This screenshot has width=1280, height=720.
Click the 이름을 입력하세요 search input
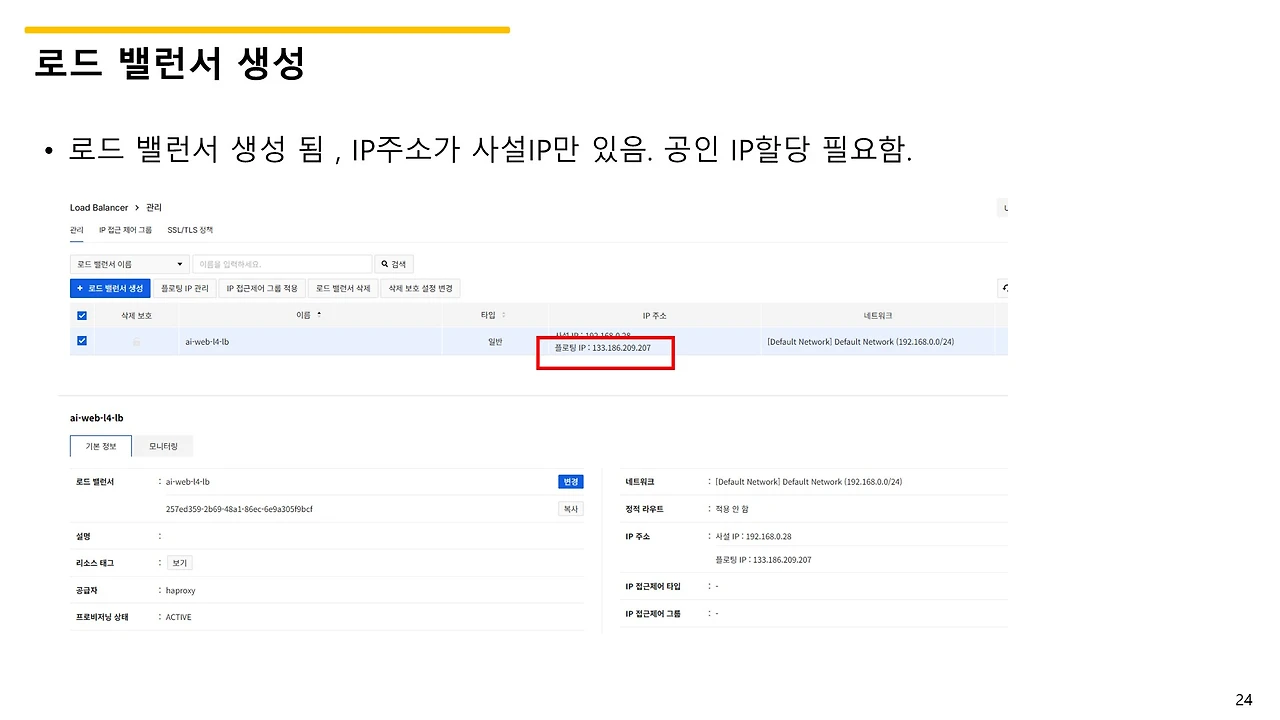coord(282,264)
